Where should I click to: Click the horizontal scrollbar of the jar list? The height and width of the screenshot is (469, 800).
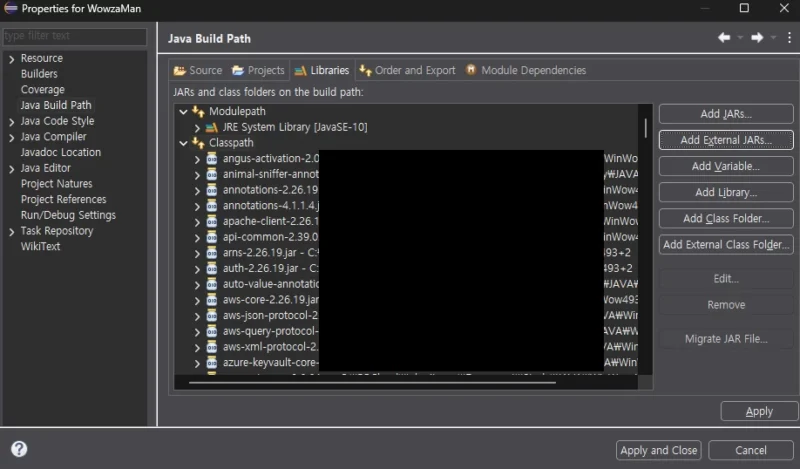372,382
